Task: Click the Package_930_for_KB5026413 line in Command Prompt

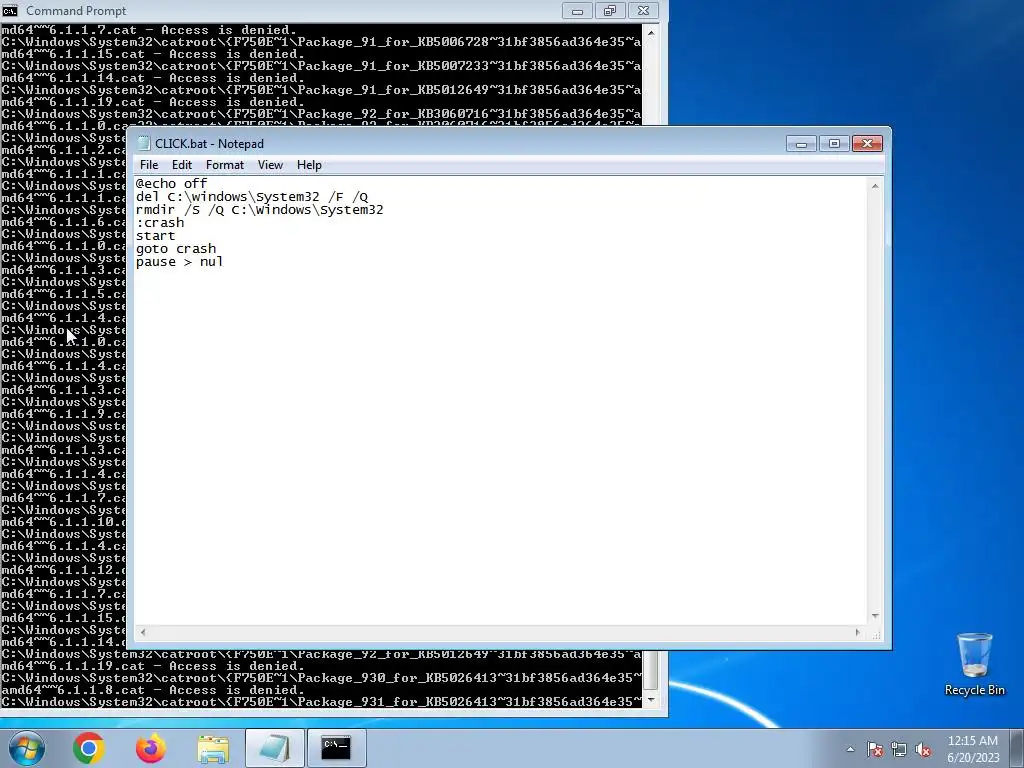Action: [321, 678]
